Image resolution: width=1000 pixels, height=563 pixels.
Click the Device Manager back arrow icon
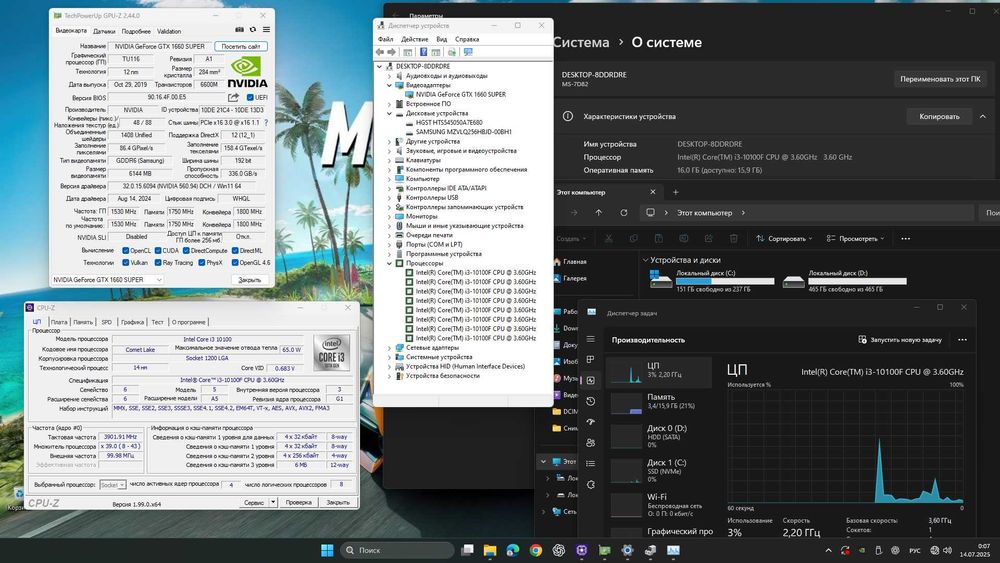(x=380, y=52)
